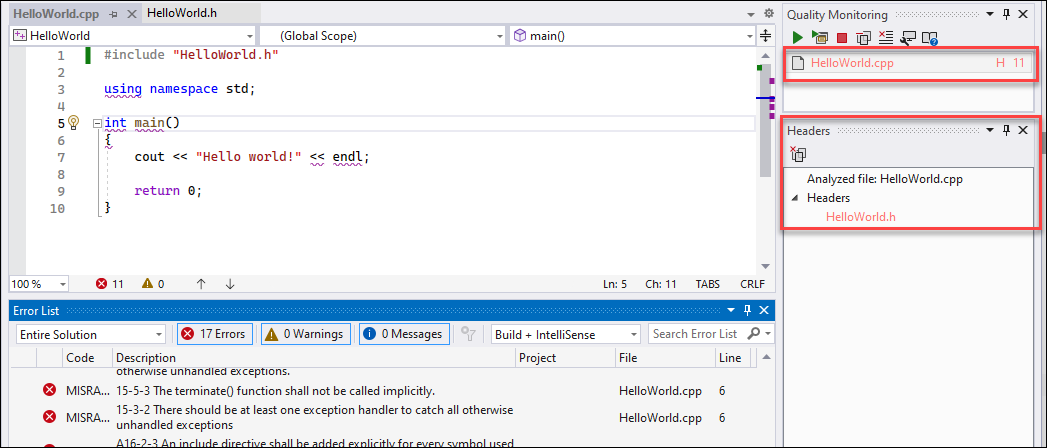1047x448 pixels.
Task: Click the error icon for rule 15-5-3
Action: [49, 391]
